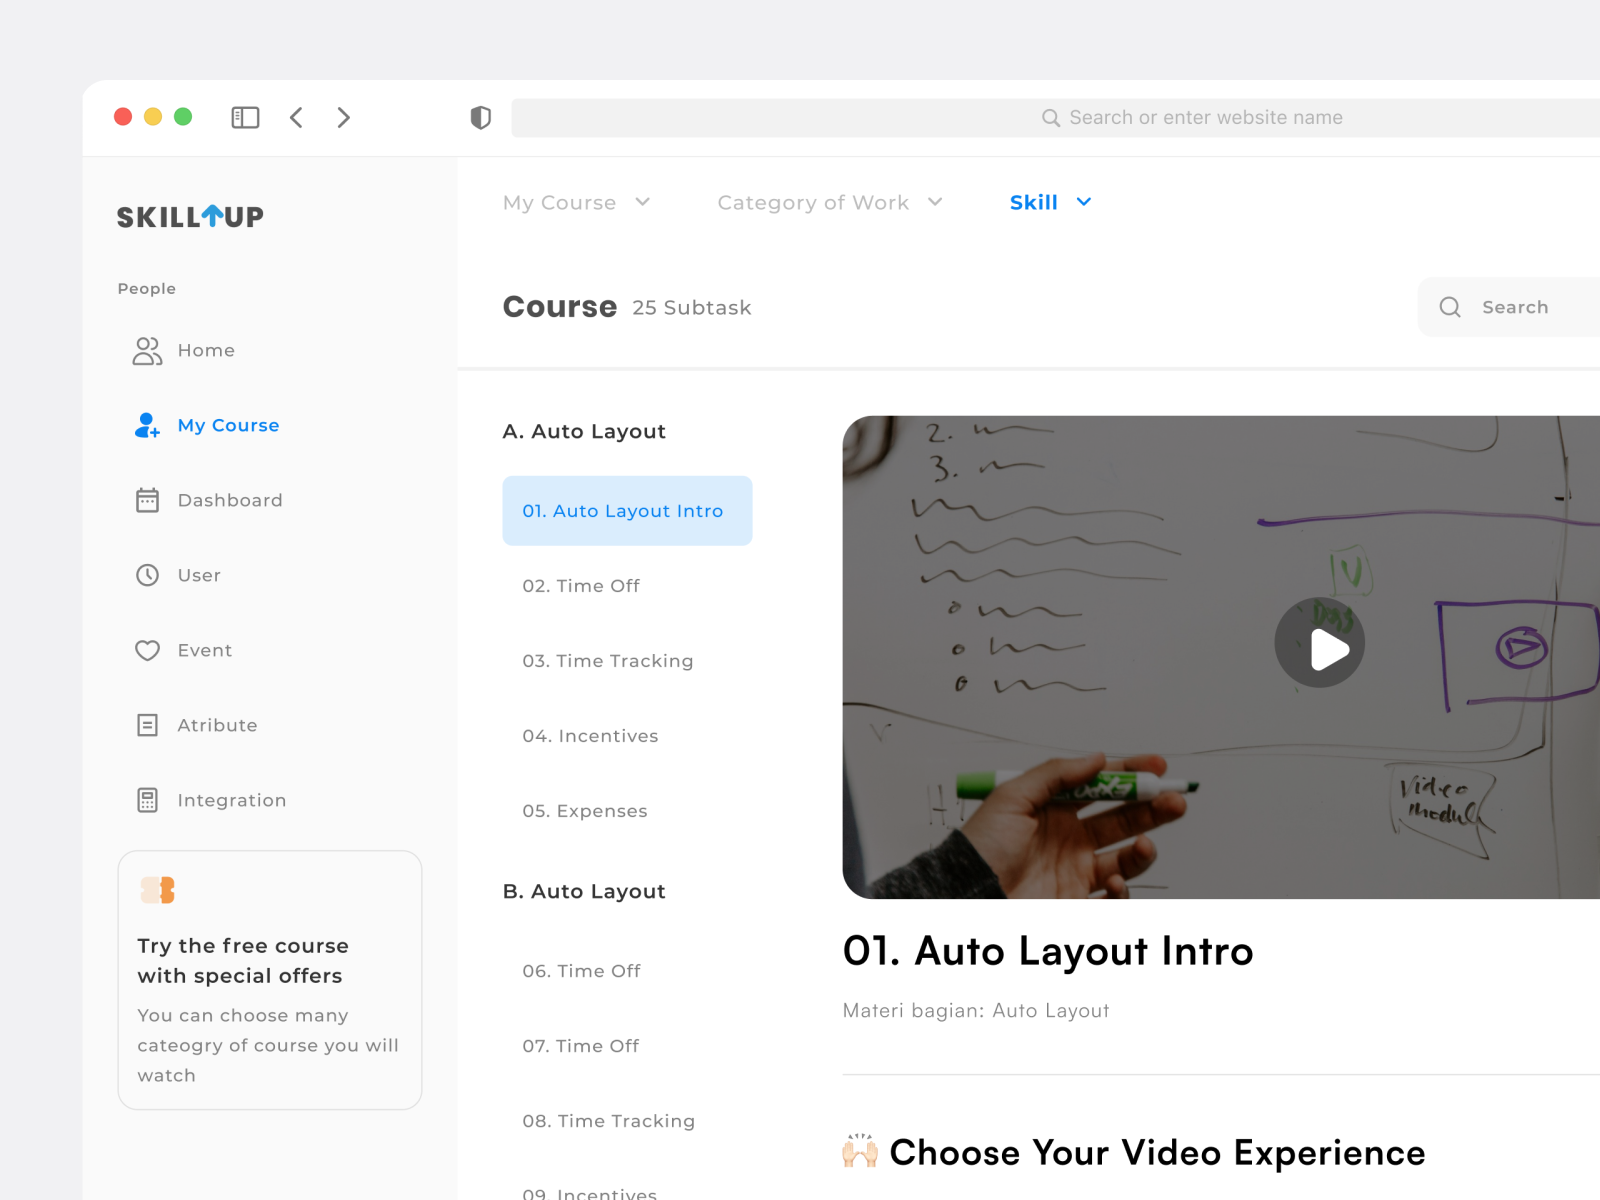Viewport: 1600px width, 1200px height.
Task: Select the "02. Time Off" lesson
Action: 581,586
